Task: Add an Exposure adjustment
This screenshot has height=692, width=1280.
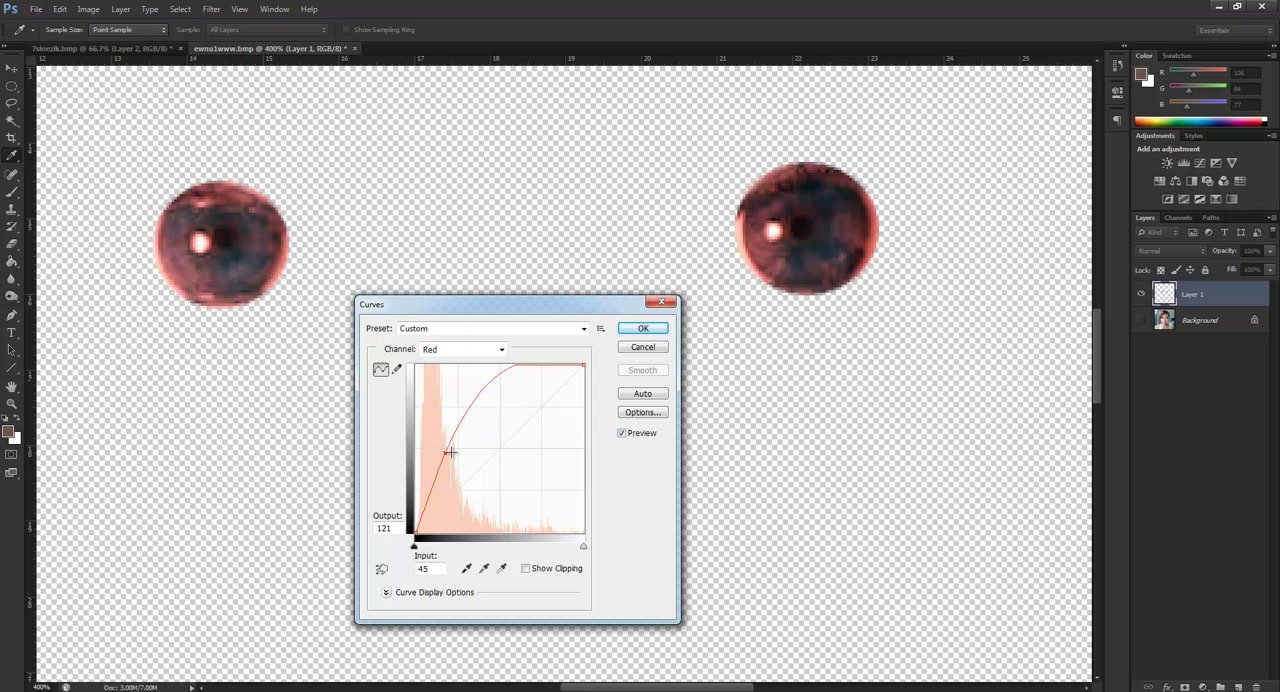Action: [x=1215, y=163]
